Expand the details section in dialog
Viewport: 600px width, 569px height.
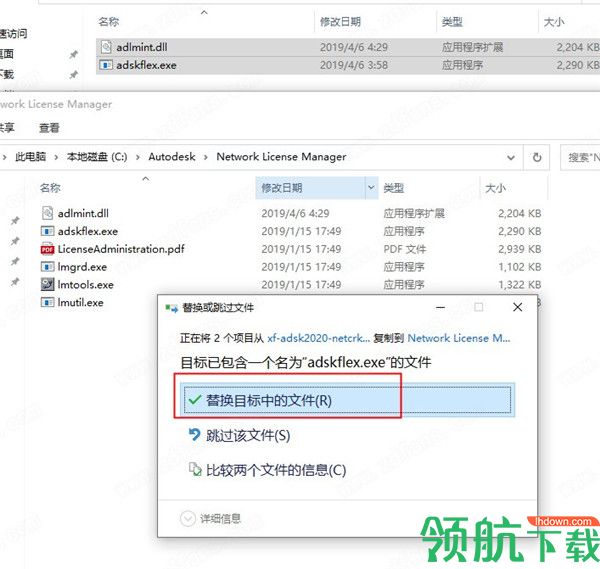(210, 518)
